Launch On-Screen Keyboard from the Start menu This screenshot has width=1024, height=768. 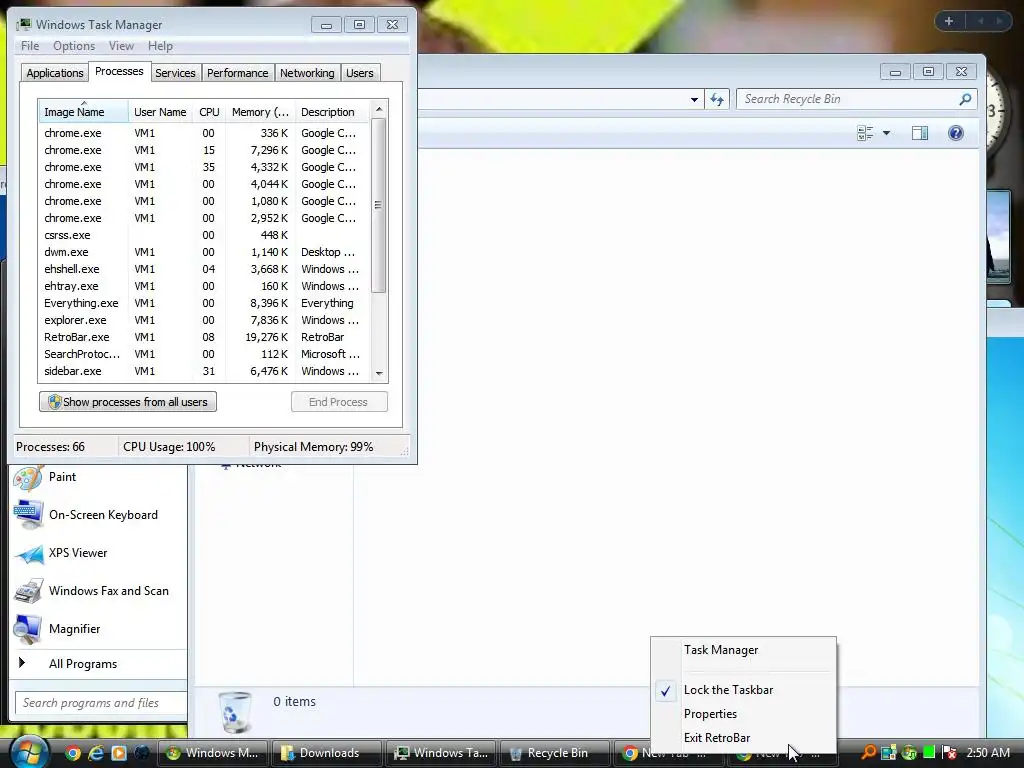(98, 515)
